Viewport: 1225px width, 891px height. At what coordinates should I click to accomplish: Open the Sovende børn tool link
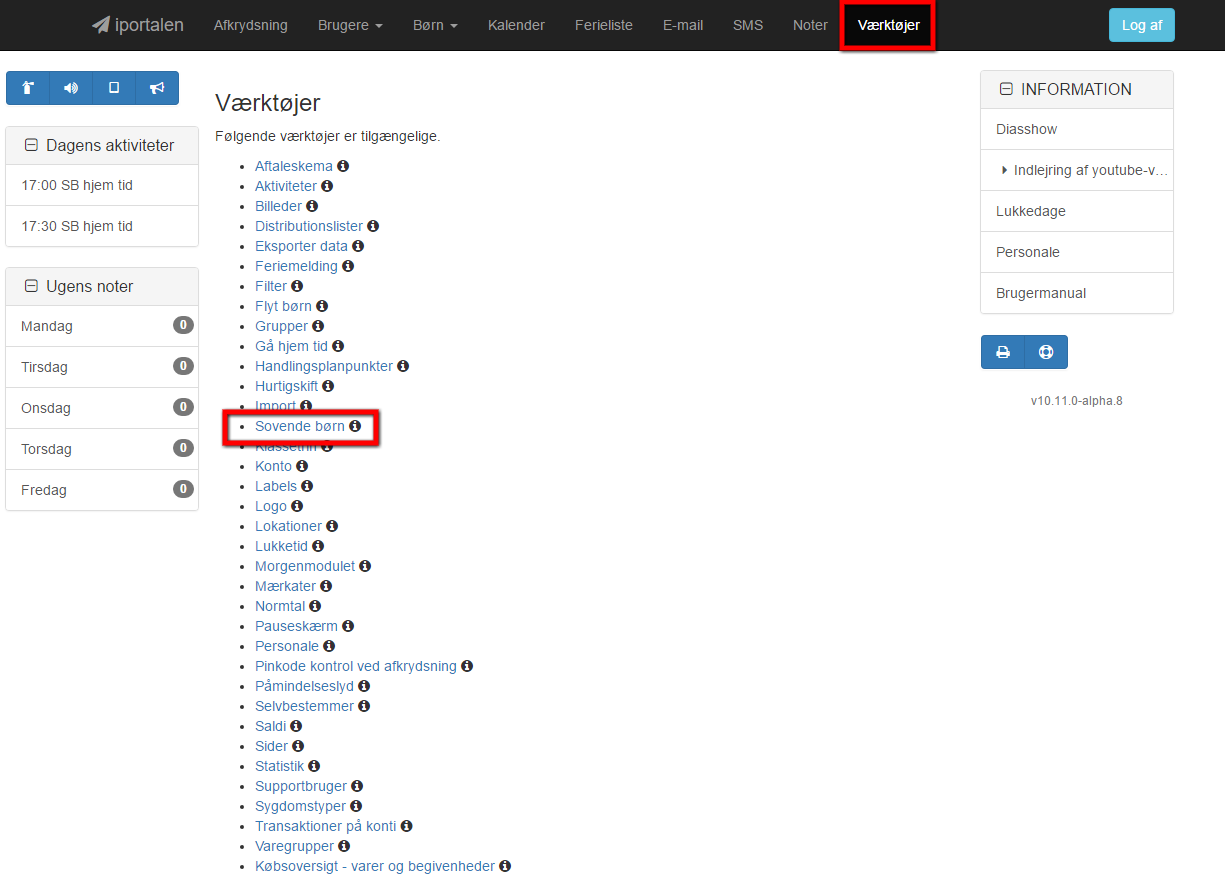pos(300,426)
